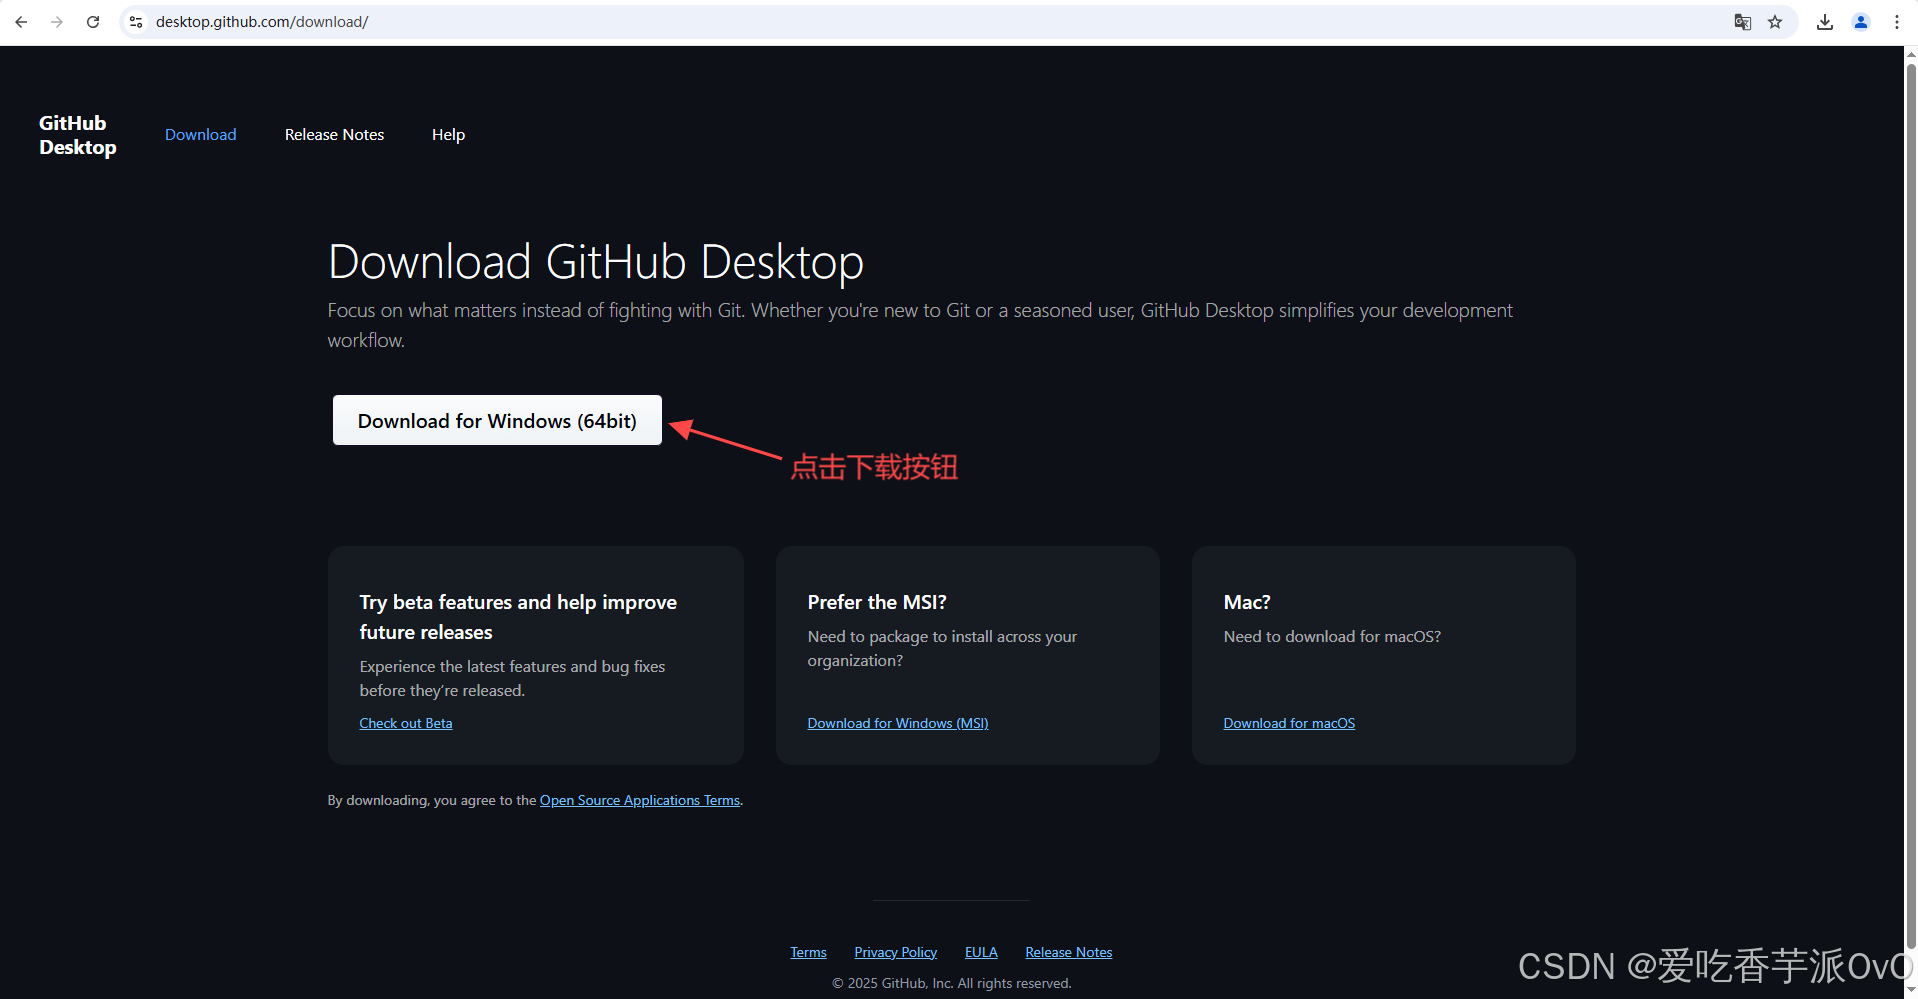Open the EULA footer link
Image resolution: width=1918 pixels, height=999 pixels.
(981, 952)
